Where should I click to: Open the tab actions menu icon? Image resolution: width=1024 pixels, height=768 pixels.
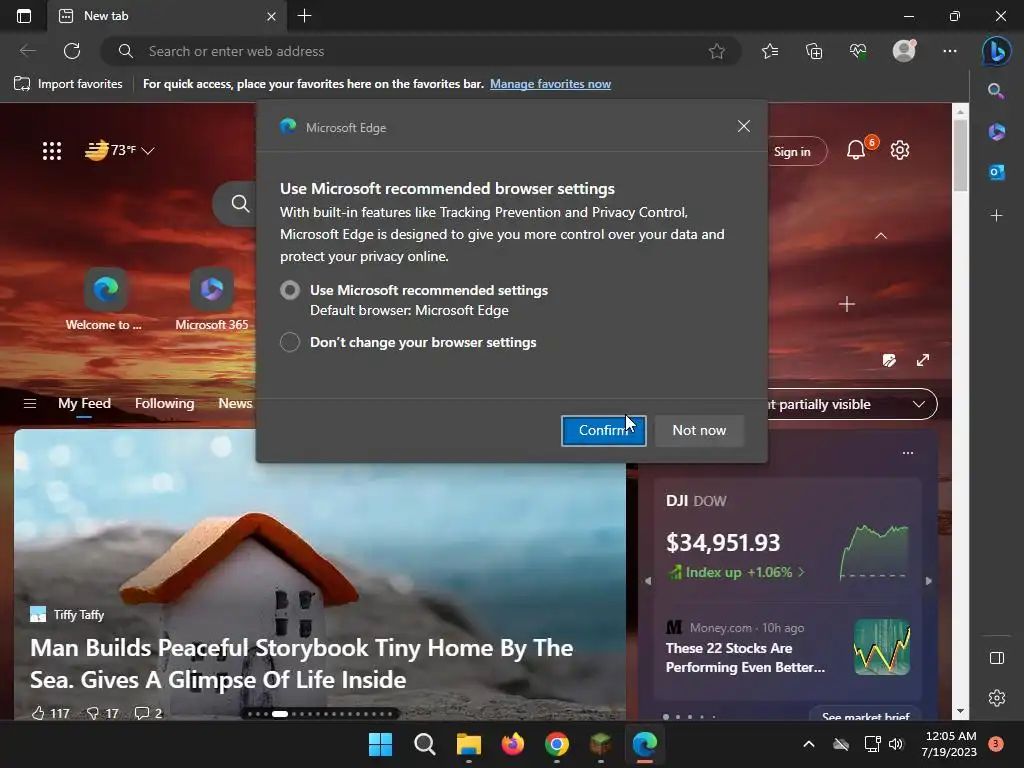(x=24, y=16)
